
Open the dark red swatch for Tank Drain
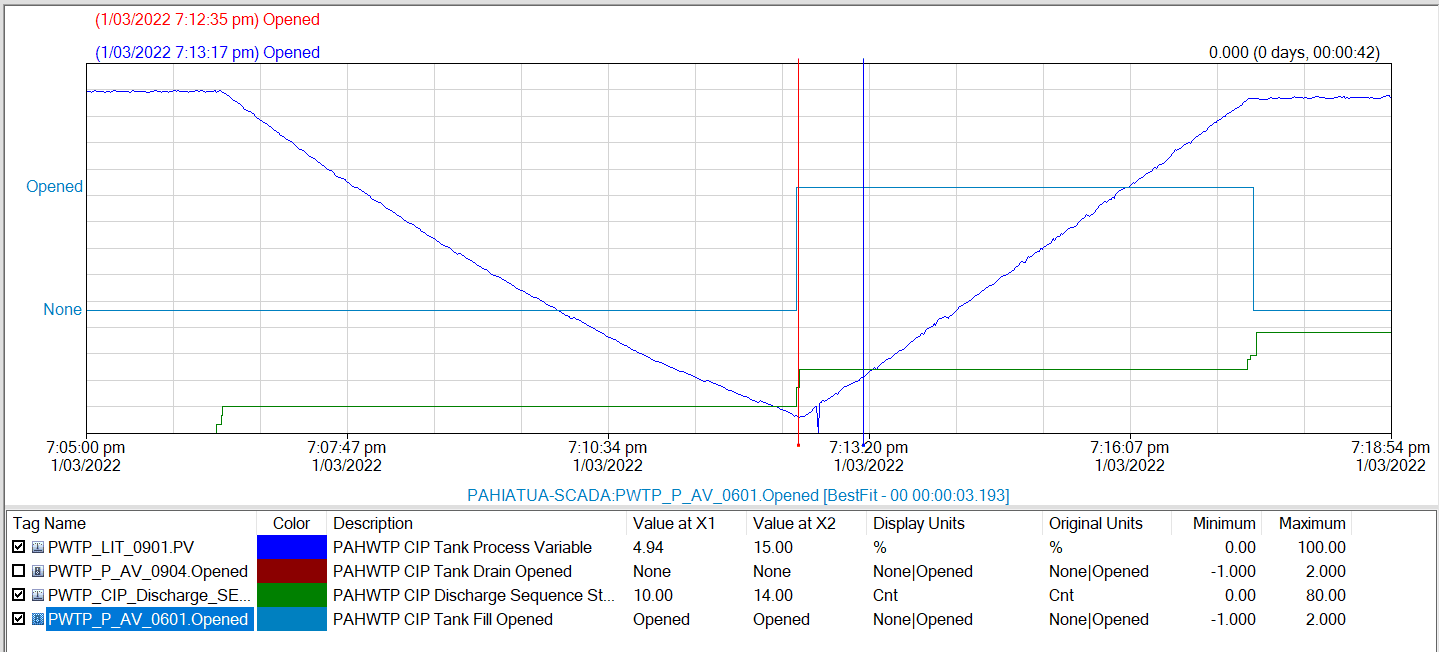[x=292, y=571]
